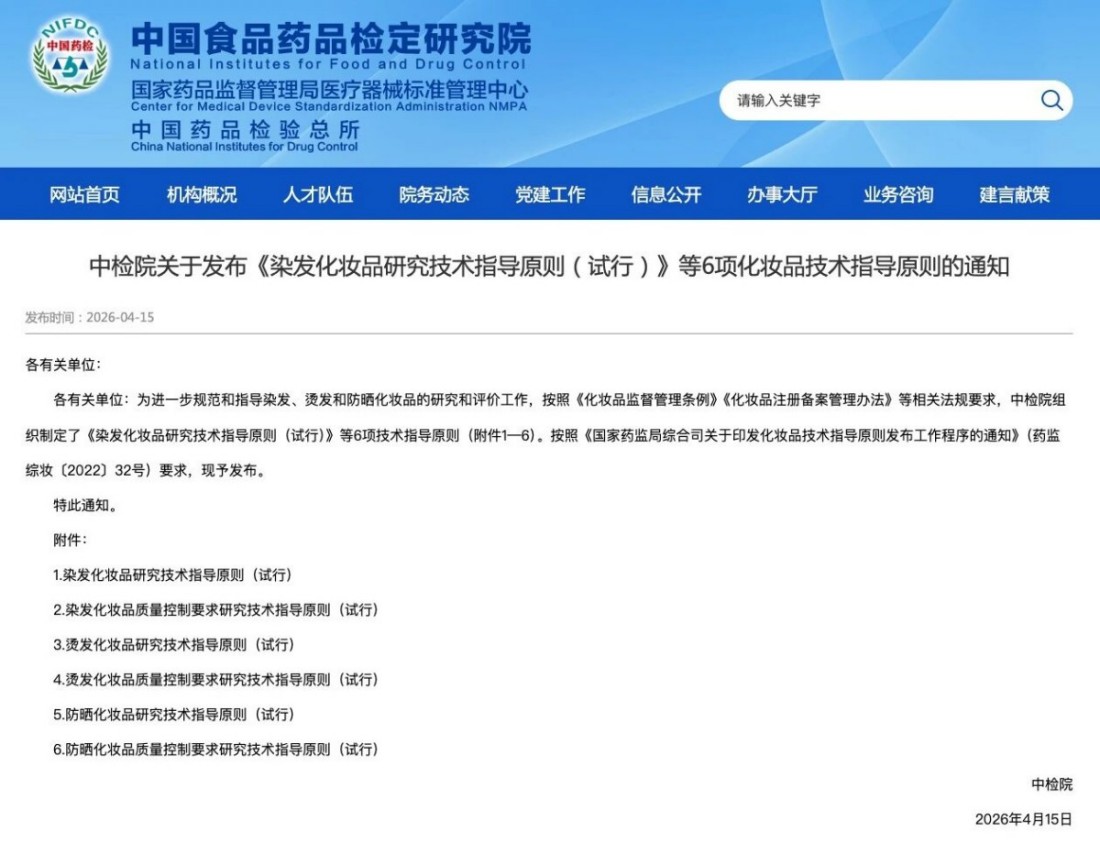Open the 机构概况 section
The width and height of the screenshot is (1100, 853).
click(202, 196)
